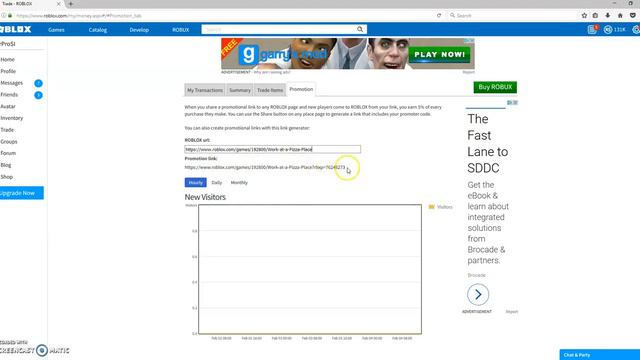640x360 pixels.
Task: Click the side ad arrow button
Action: tap(478, 295)
